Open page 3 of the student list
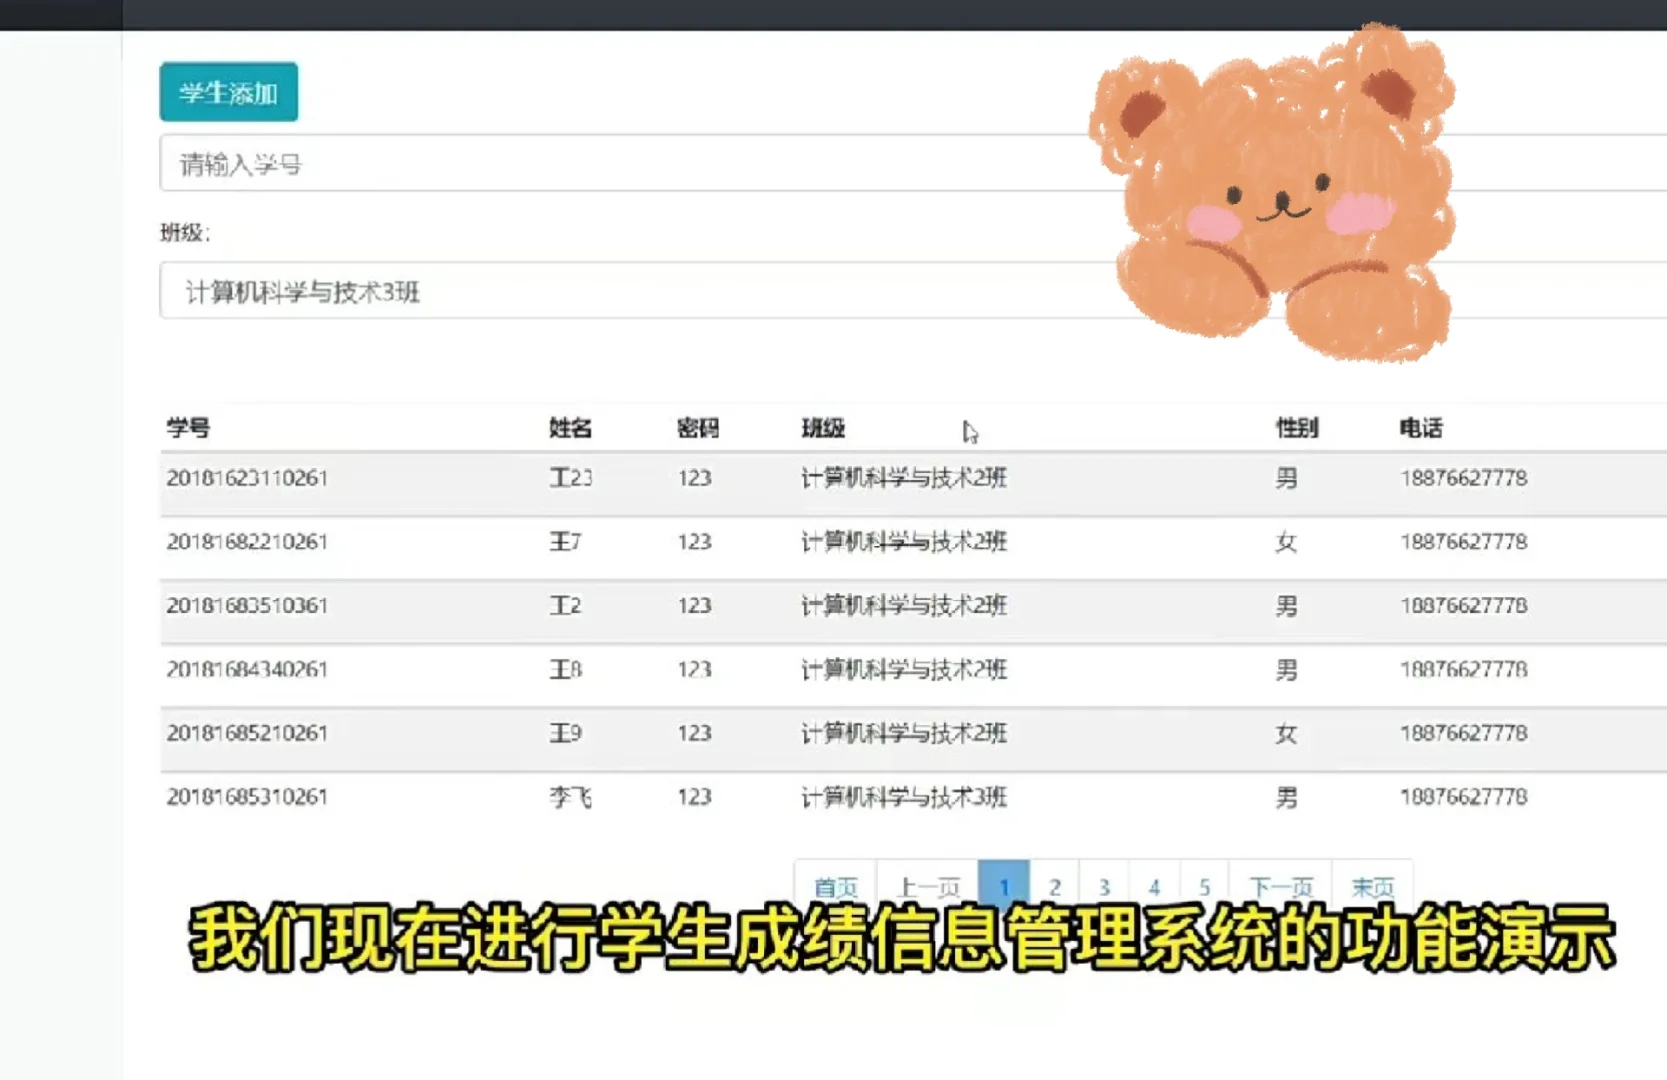The height and width of the screenshot is (1080, 1667). pos(1104,885)
